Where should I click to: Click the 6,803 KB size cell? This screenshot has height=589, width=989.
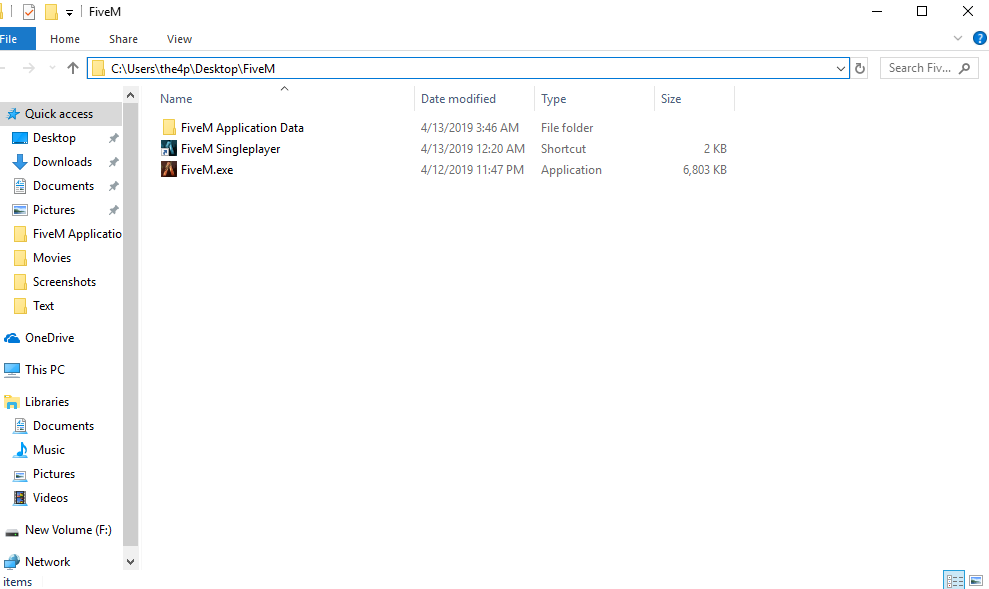pos(705,170)
